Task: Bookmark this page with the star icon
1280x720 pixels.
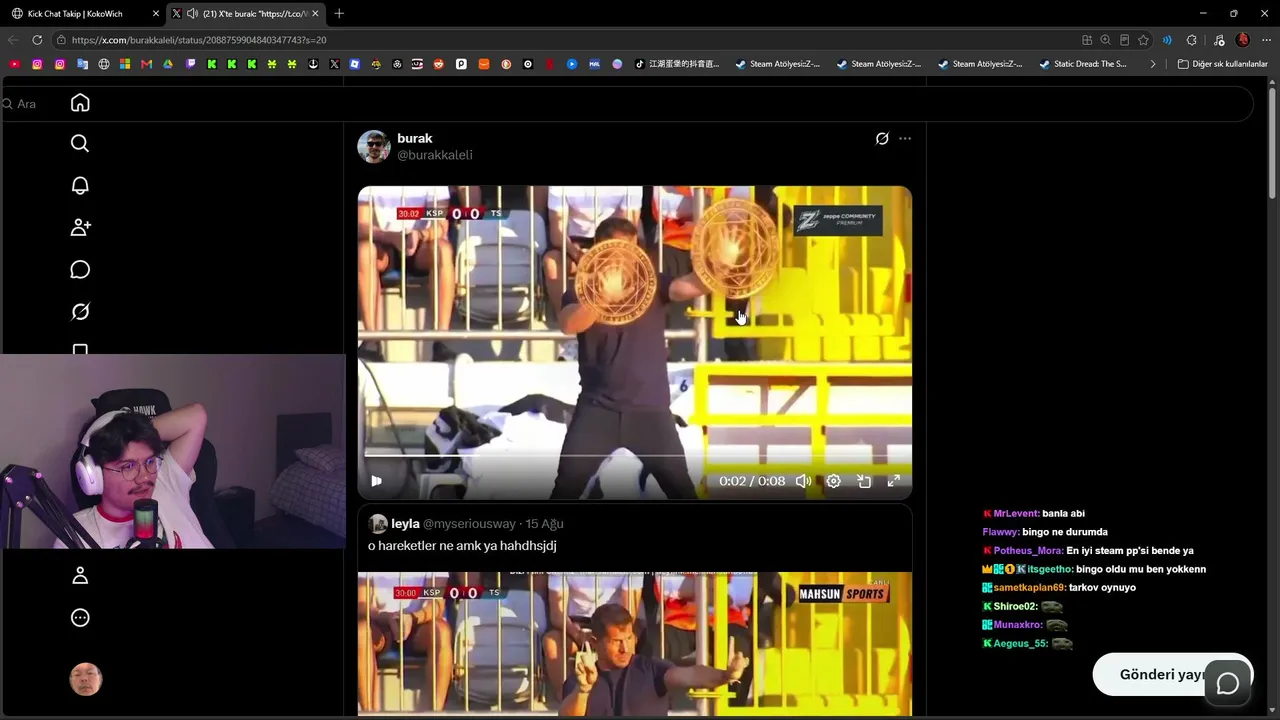Action: (x=1143, y=40)
